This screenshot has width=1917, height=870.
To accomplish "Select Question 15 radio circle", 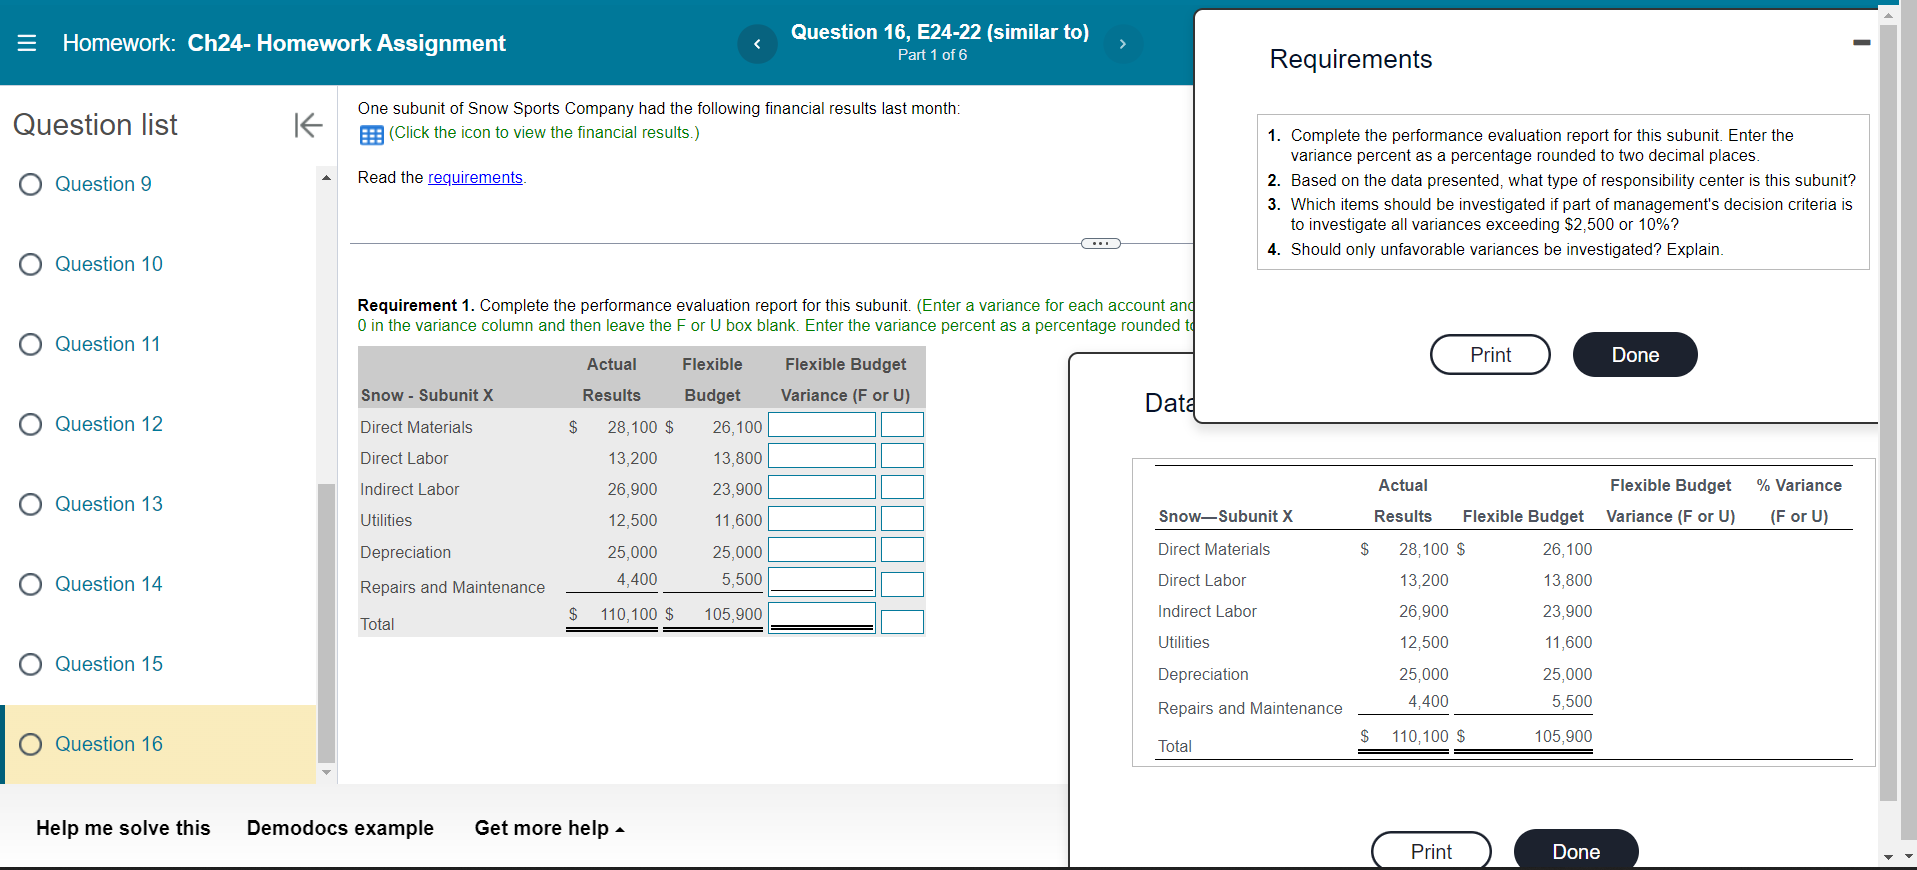I will click(x=31, y=664).
